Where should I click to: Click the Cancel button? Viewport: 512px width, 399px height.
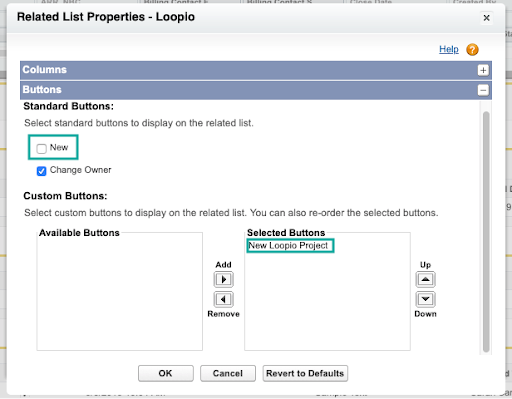tap(228, 373)
